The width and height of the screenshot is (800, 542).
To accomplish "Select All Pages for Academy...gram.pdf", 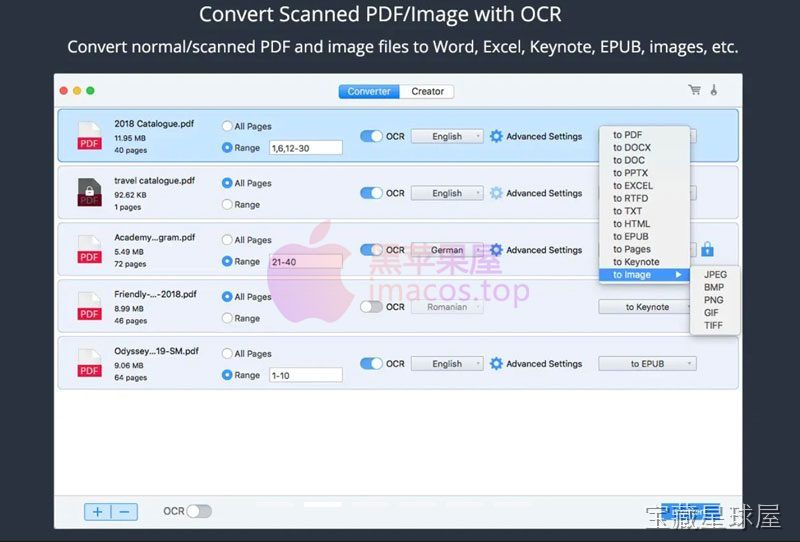I will (x=227, y=240).
